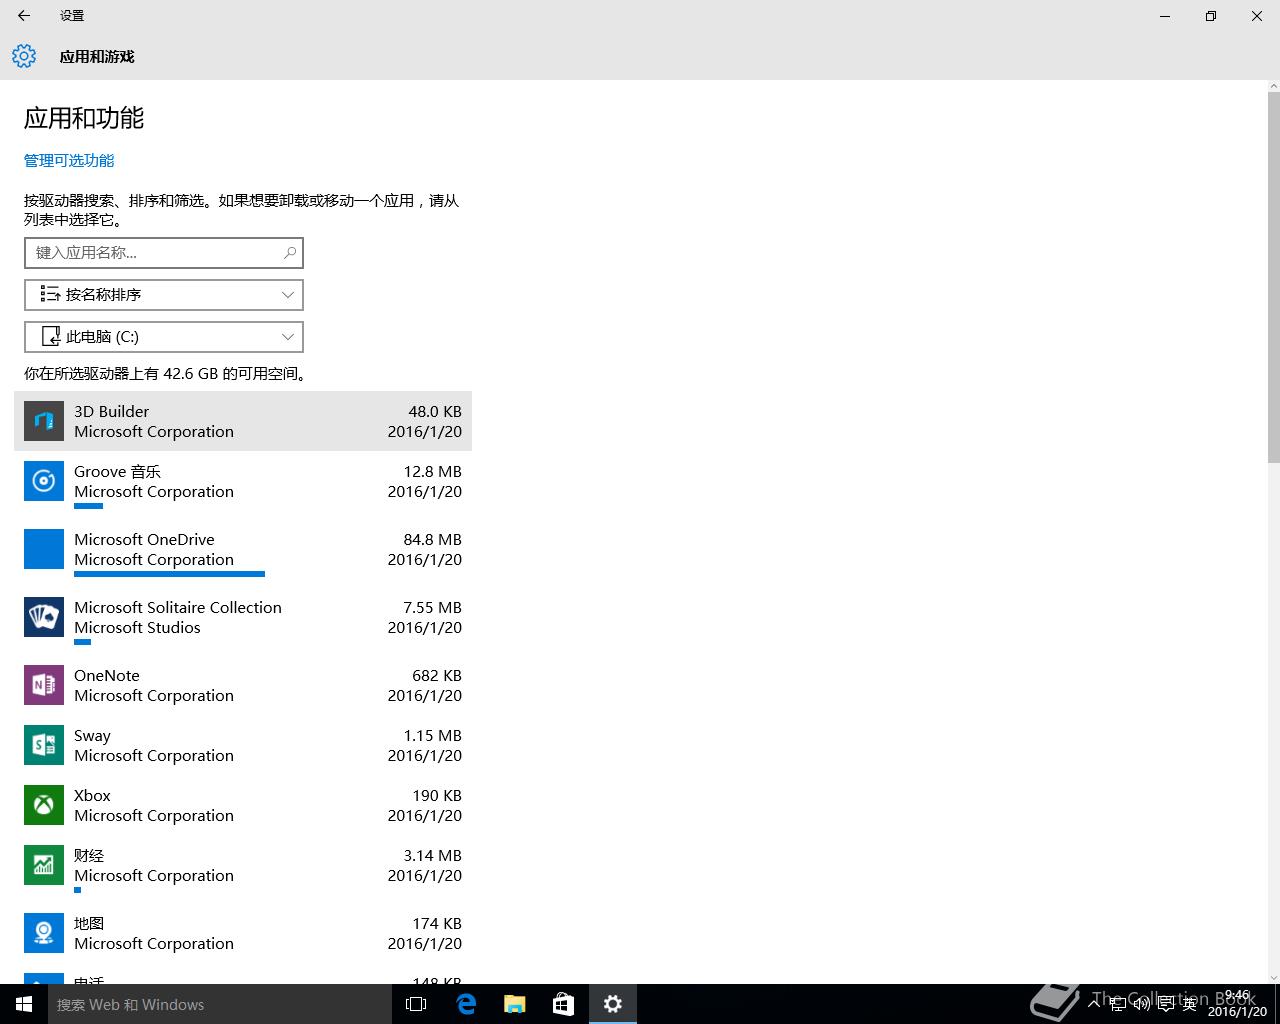This screenshot has height=1024, width=1280.
Task: Click the Microsoft OneDrive blue icon
Action: click(x=44, y=549)
